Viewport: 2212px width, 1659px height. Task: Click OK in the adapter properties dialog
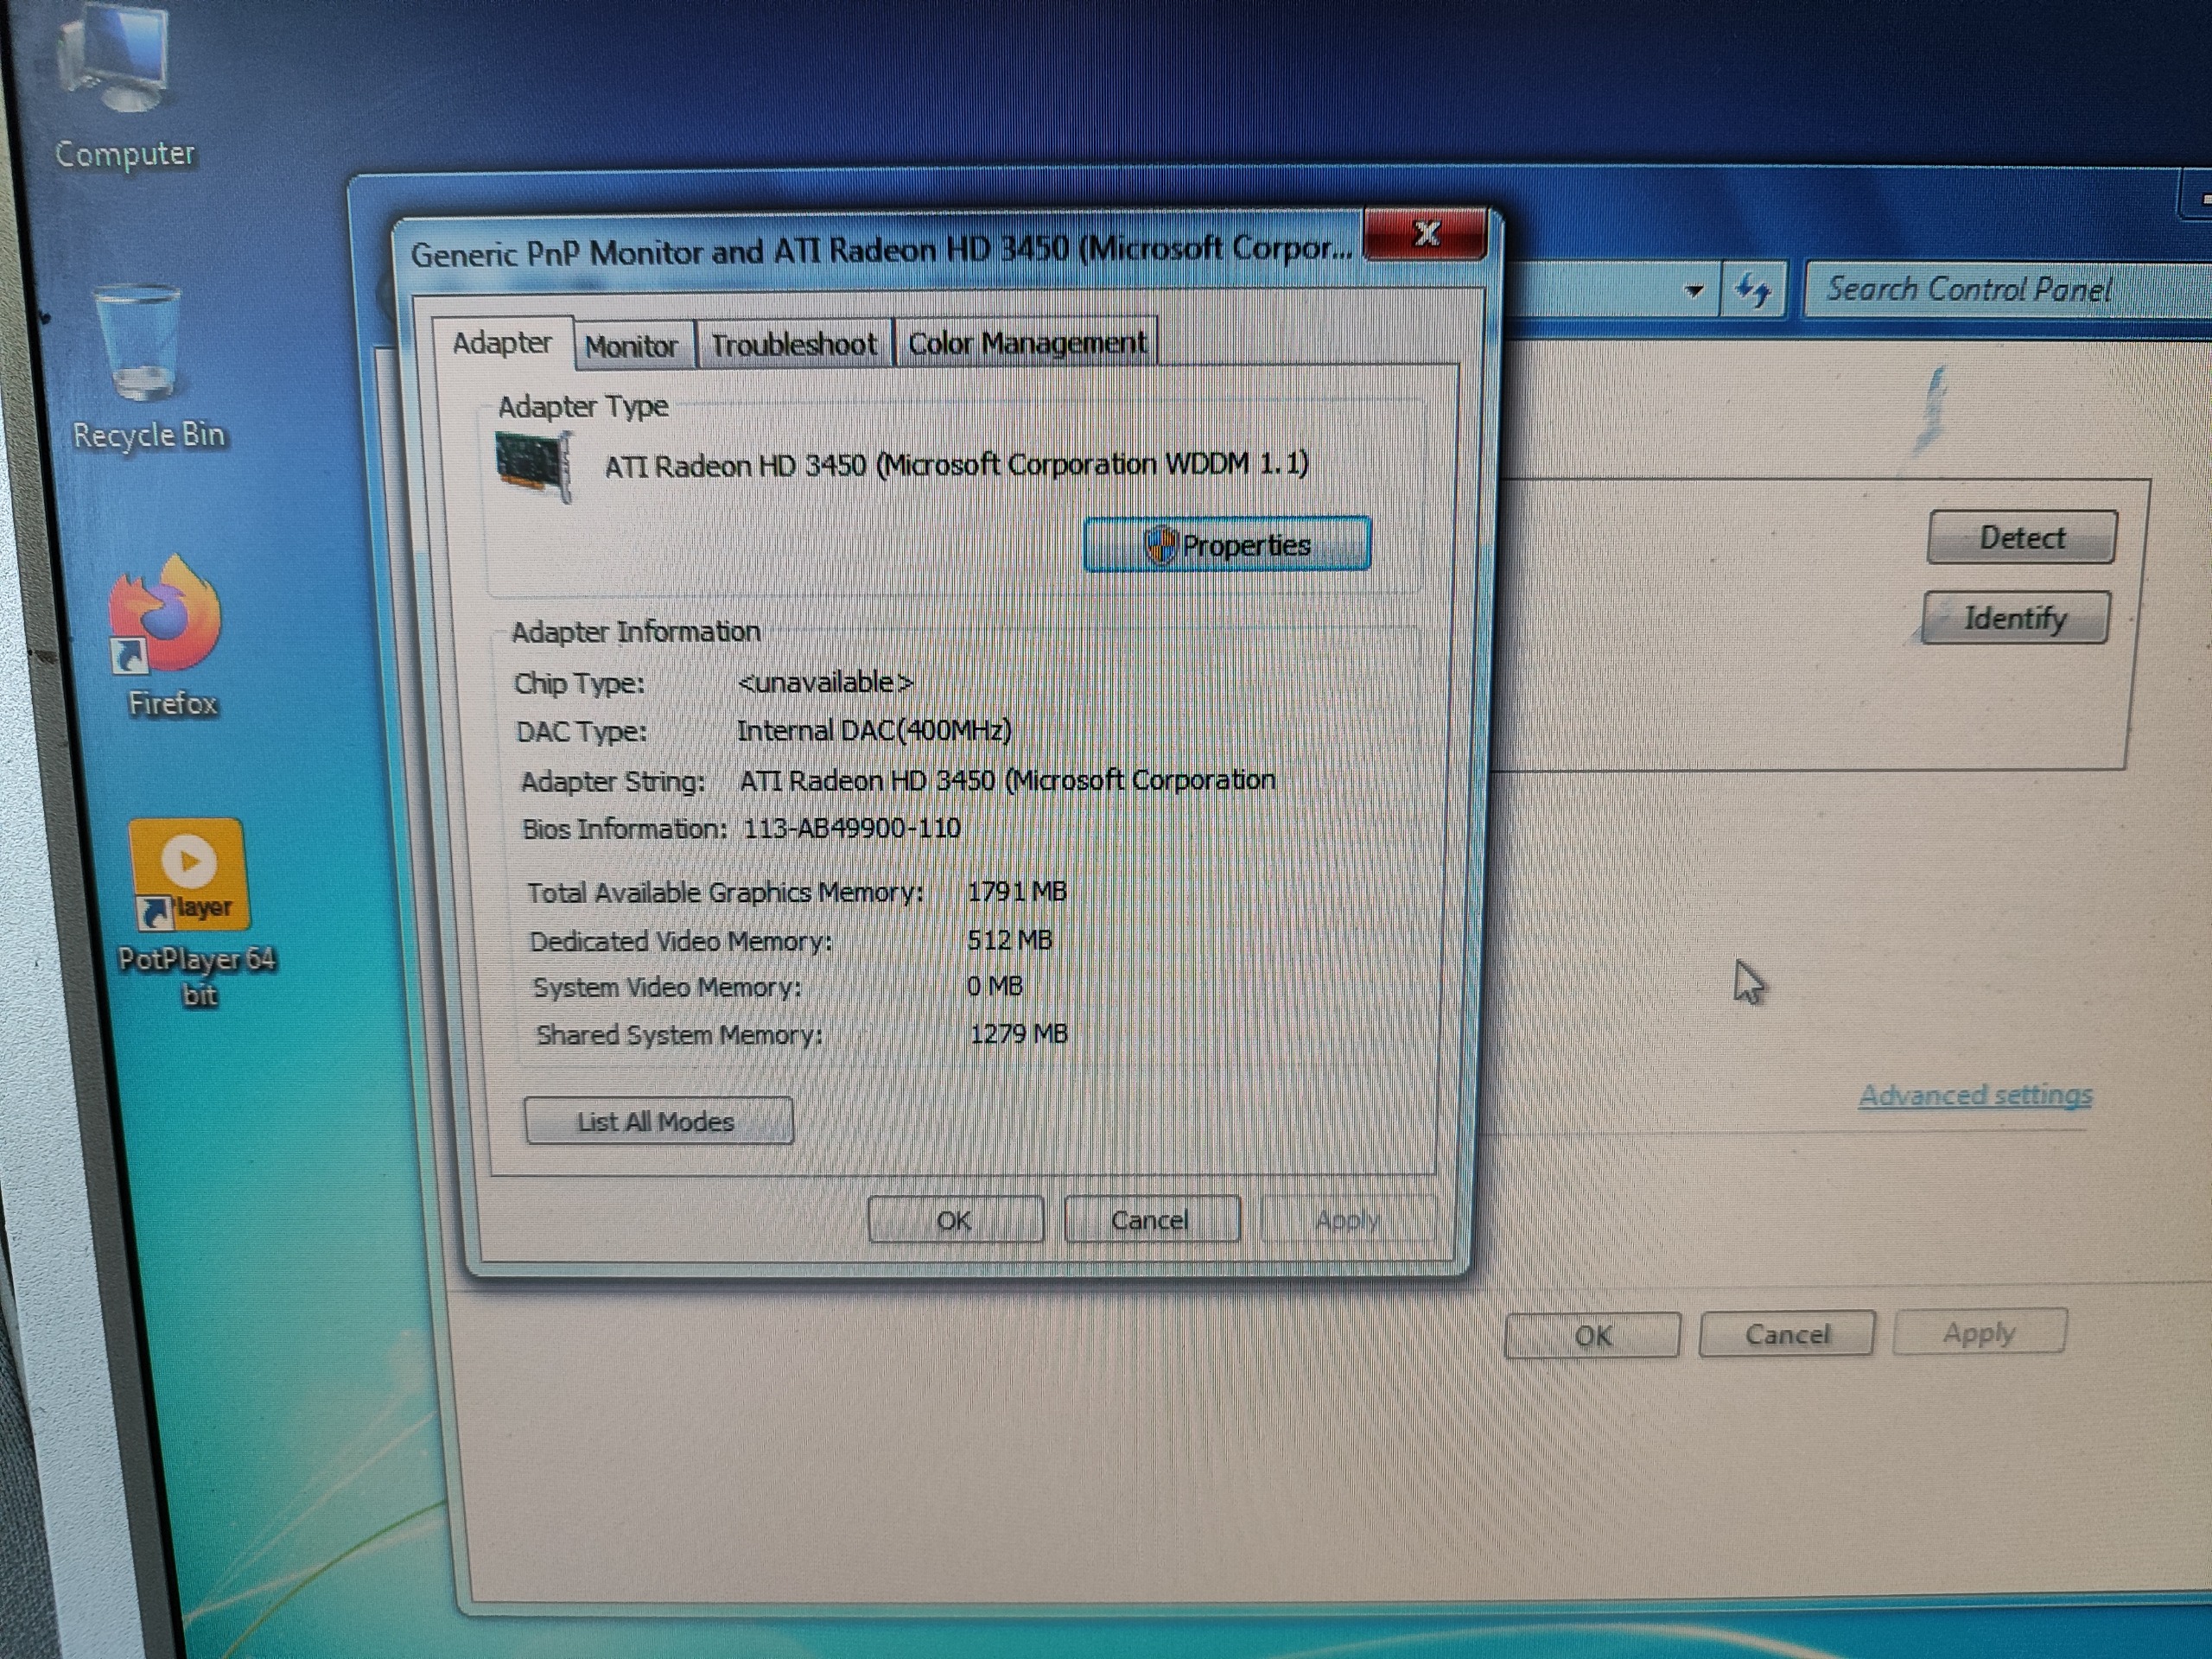pos(954,1220)
